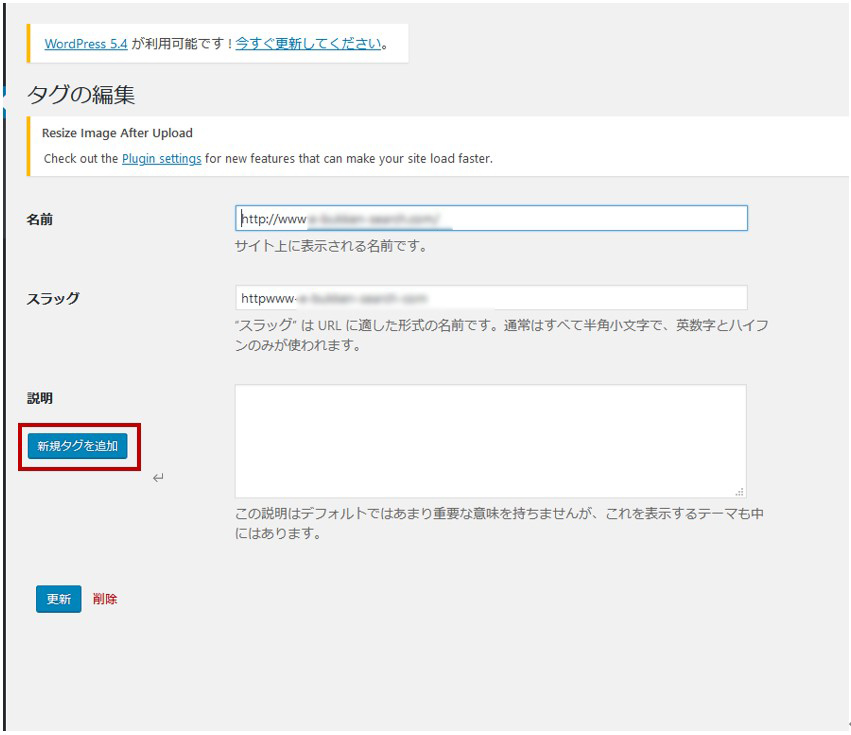Open the WordPress 5.4 link
Viewport: 851px width, 735px height.
pyautogui.click(x=86, y=44)
